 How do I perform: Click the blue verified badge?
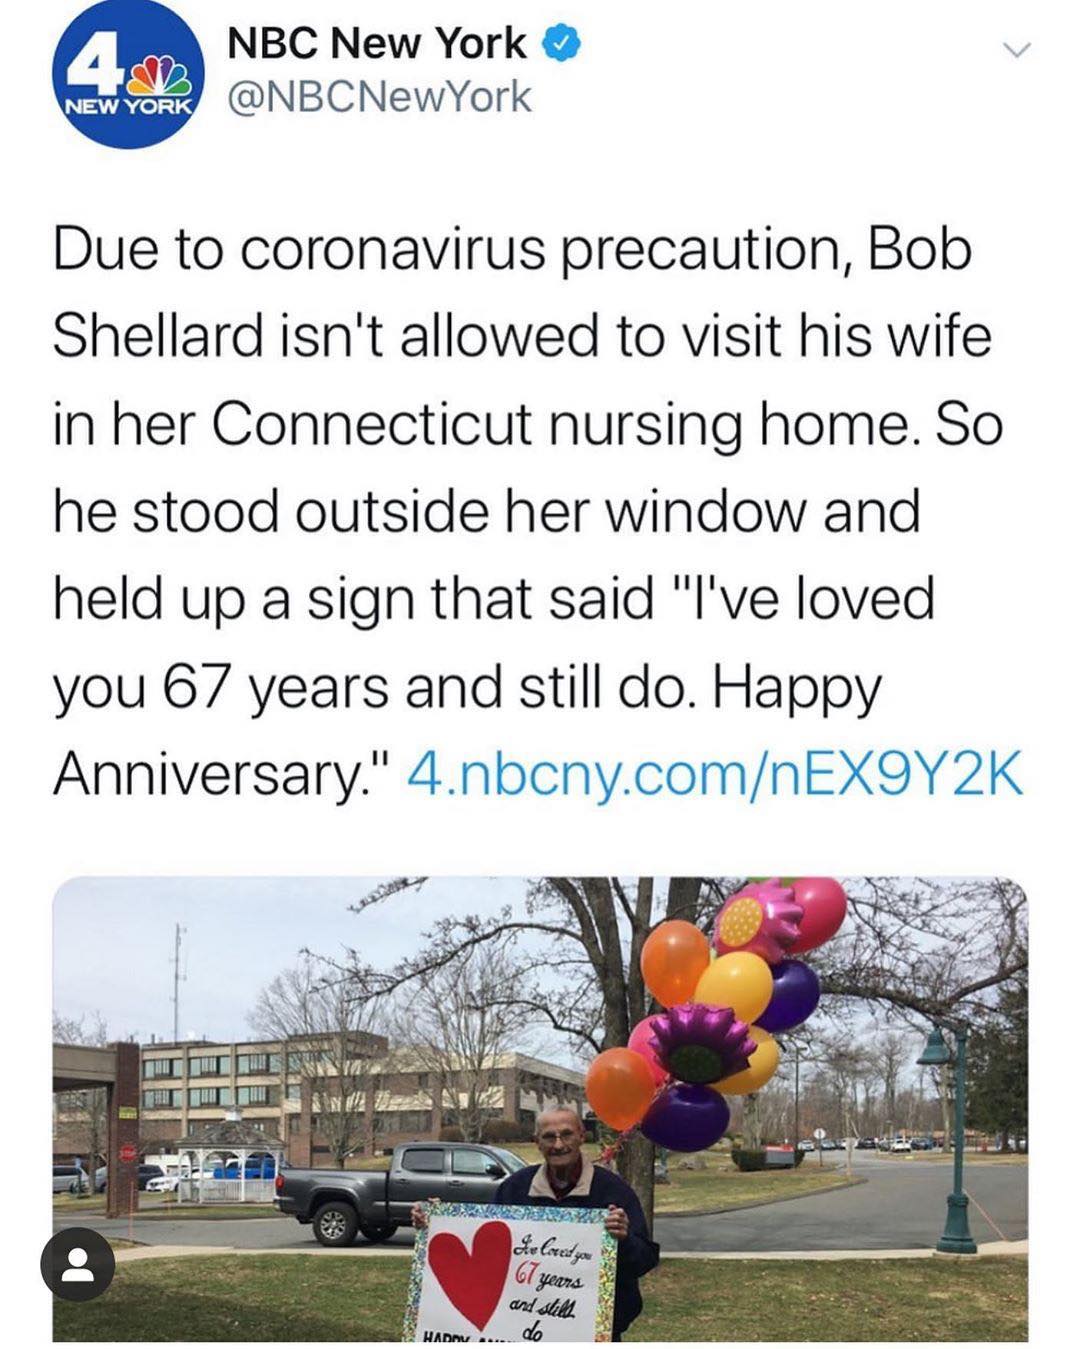coord(560,43)
